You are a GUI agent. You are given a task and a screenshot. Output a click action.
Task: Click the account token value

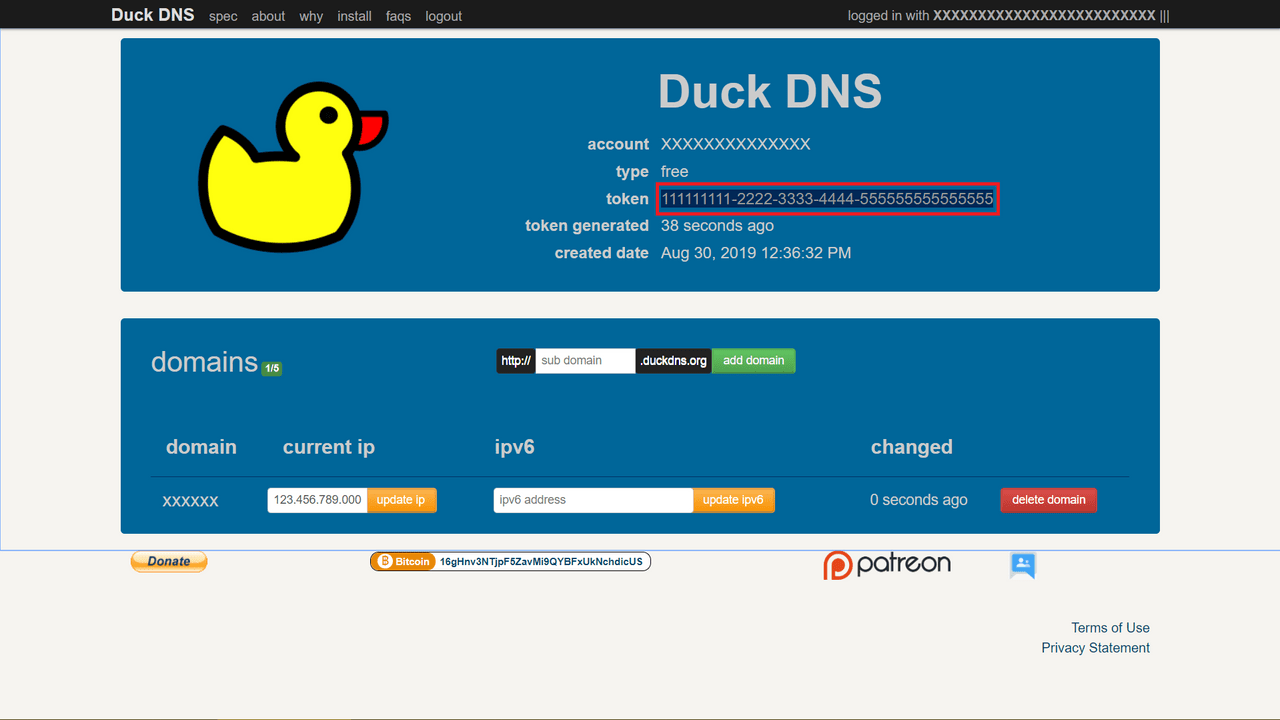827,199
